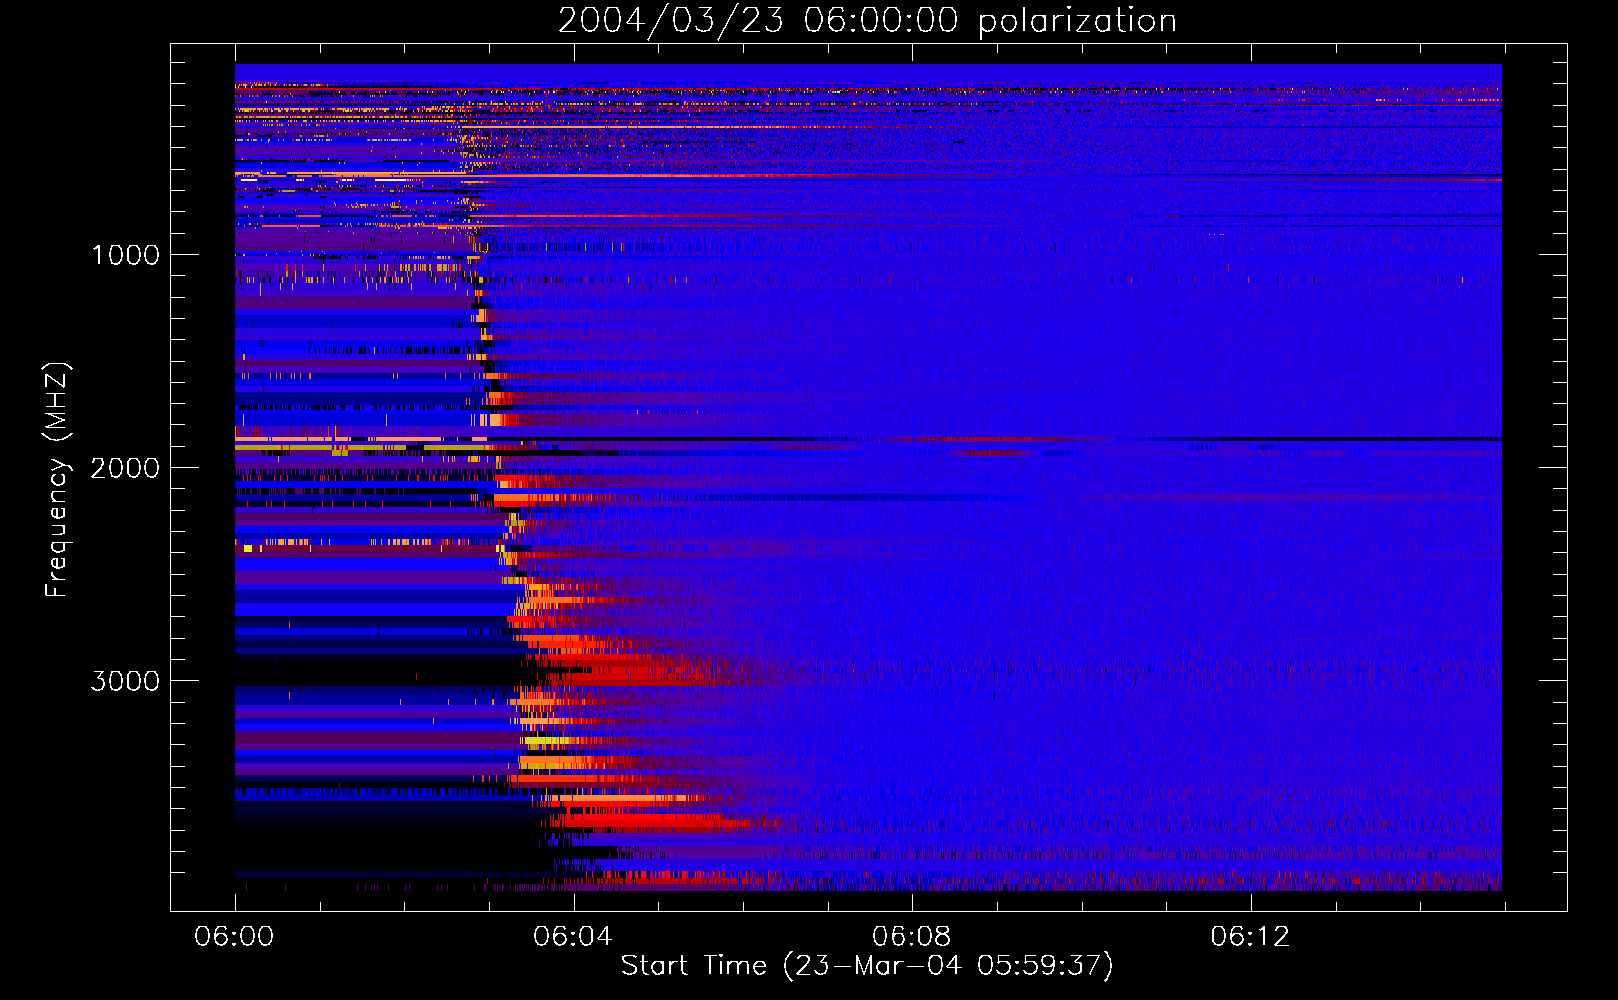1618x1000 pixels.
Task: Click the 06:00 time tick label
Action: click(234, 937)
